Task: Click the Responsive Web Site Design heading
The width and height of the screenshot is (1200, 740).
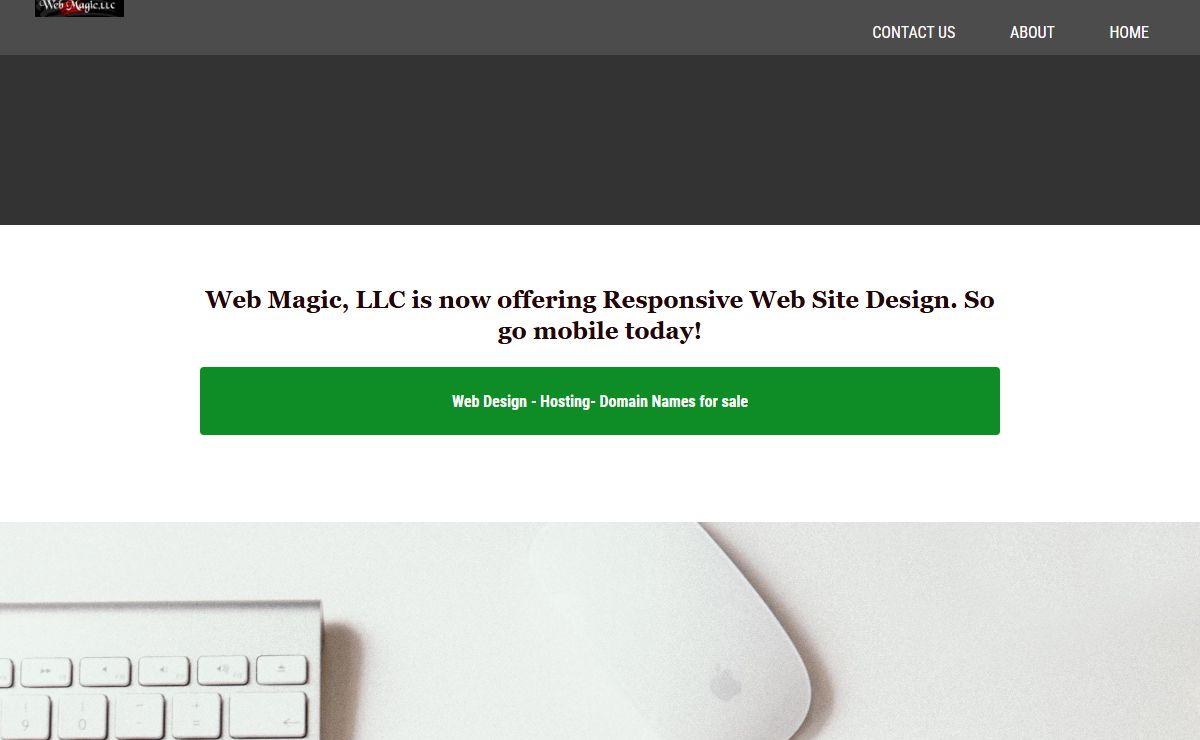Action: point(600,315)
